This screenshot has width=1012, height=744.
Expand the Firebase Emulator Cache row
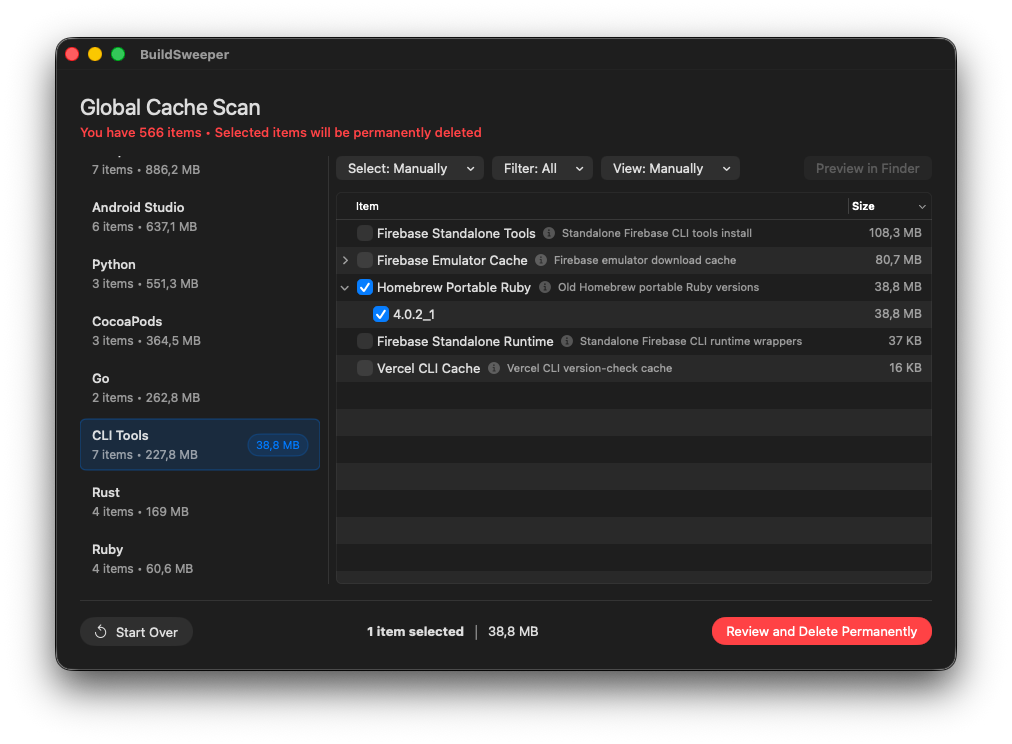point(345,260)
